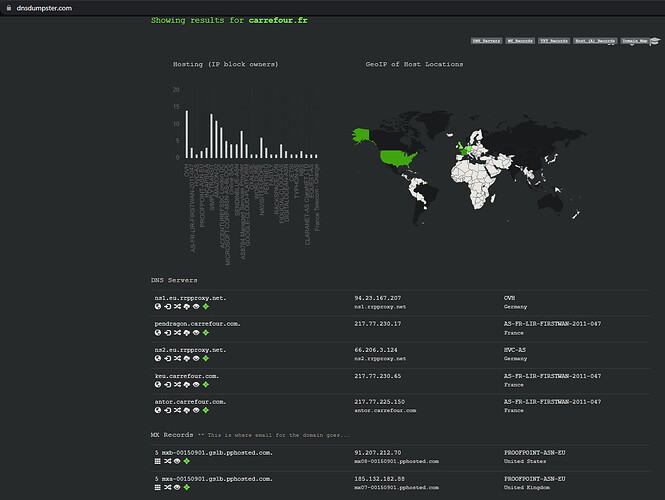Screen dimensions: 665x500
Task: Click IP address 185.132.182.88
Action: click(380, 479)
